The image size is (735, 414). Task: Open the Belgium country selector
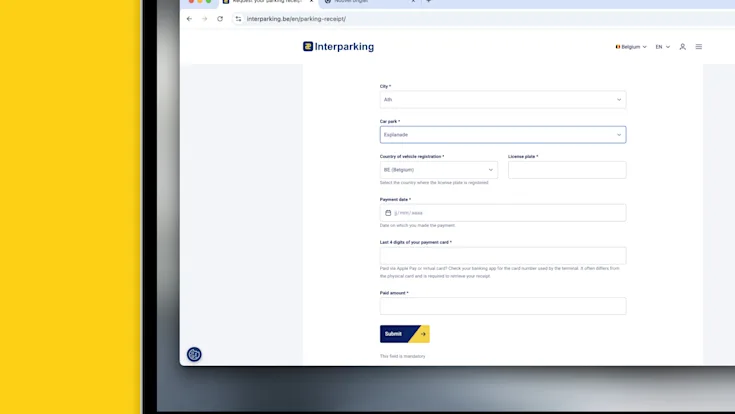[631, 47]
